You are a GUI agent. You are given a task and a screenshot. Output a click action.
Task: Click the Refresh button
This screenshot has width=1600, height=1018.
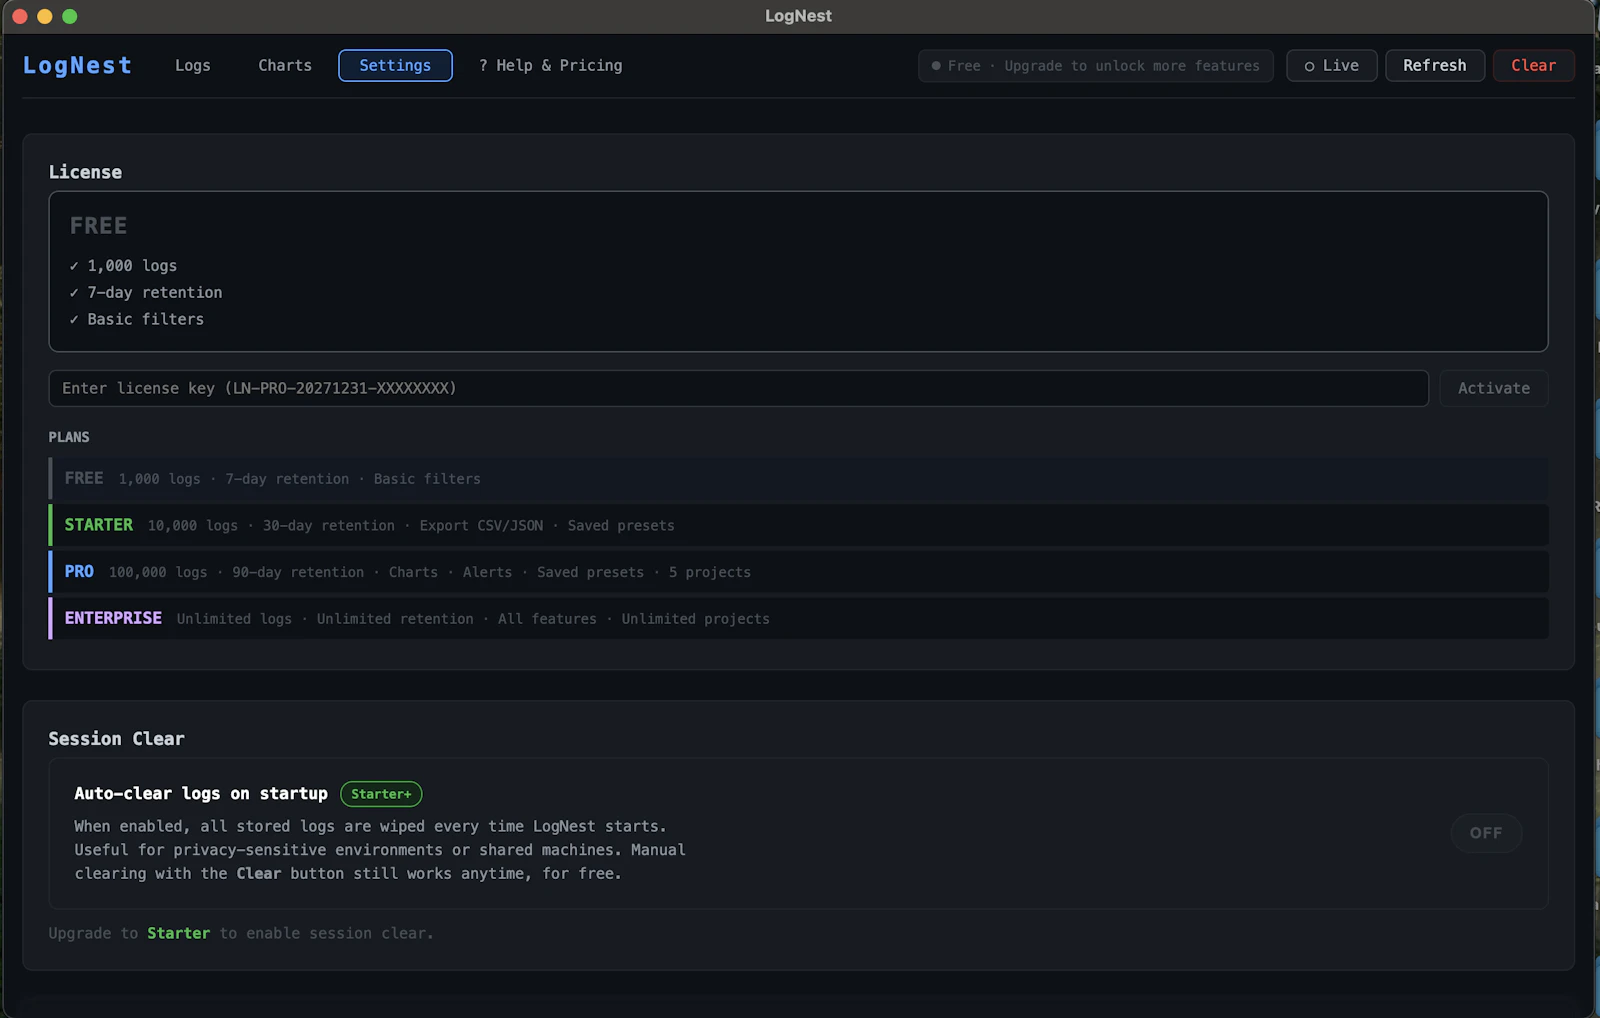(x=1434, y=66)
